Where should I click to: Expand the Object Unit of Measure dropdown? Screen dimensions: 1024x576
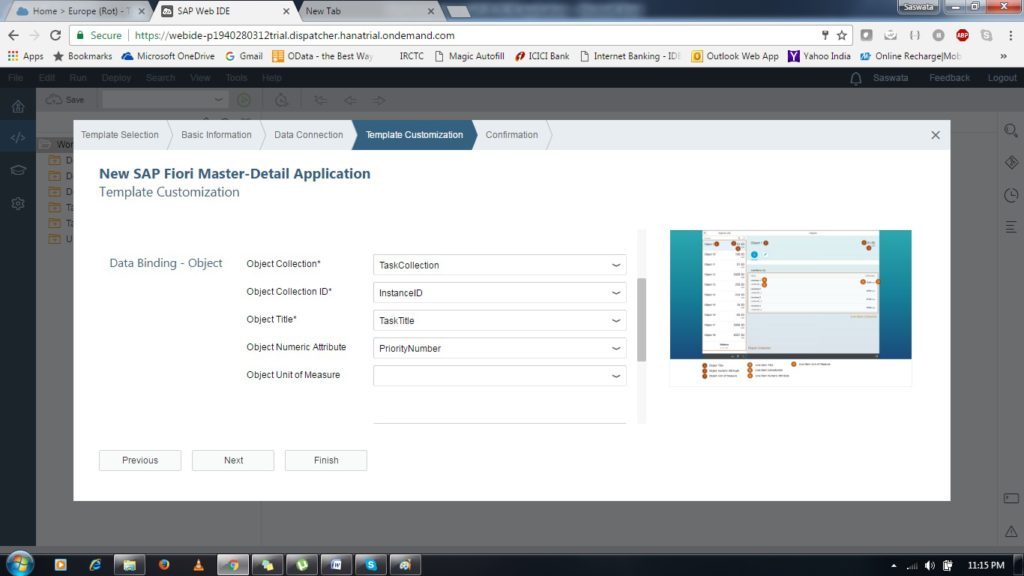(616, 376)
